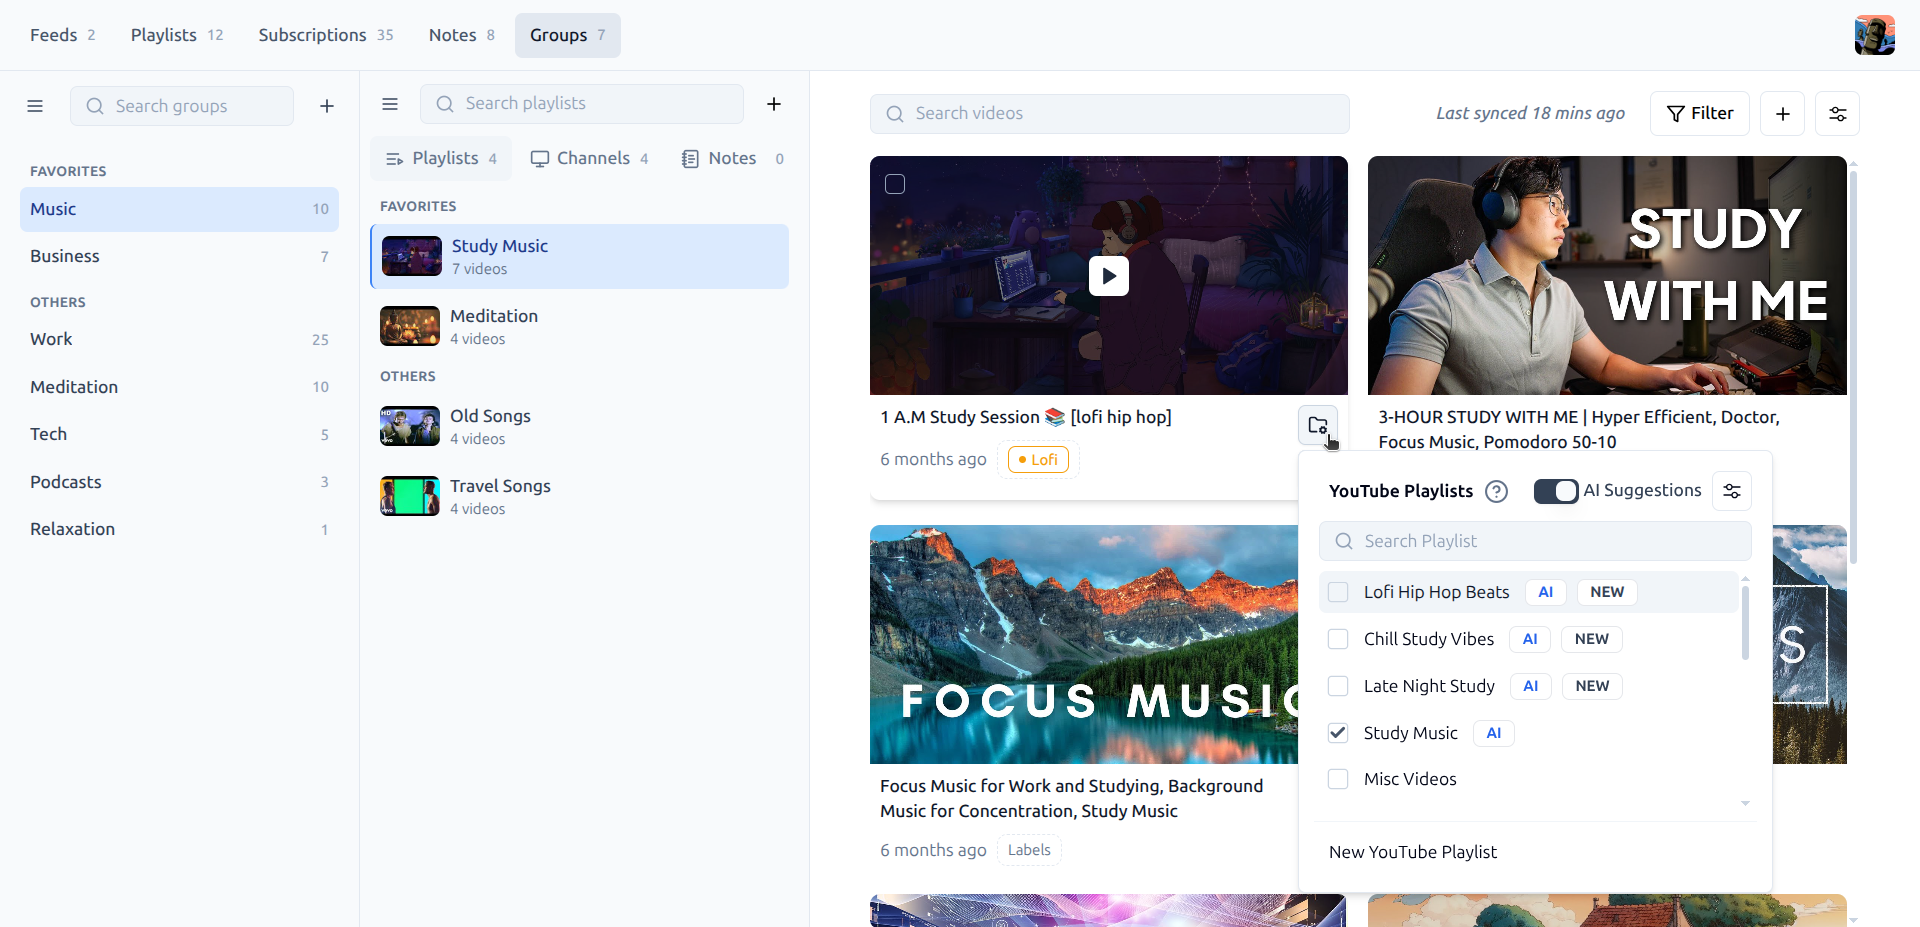Screen dimensions: 1920x927
Task: Open filter settings in the YouTube Playlists popup
Action: [x=1732, y=491]
